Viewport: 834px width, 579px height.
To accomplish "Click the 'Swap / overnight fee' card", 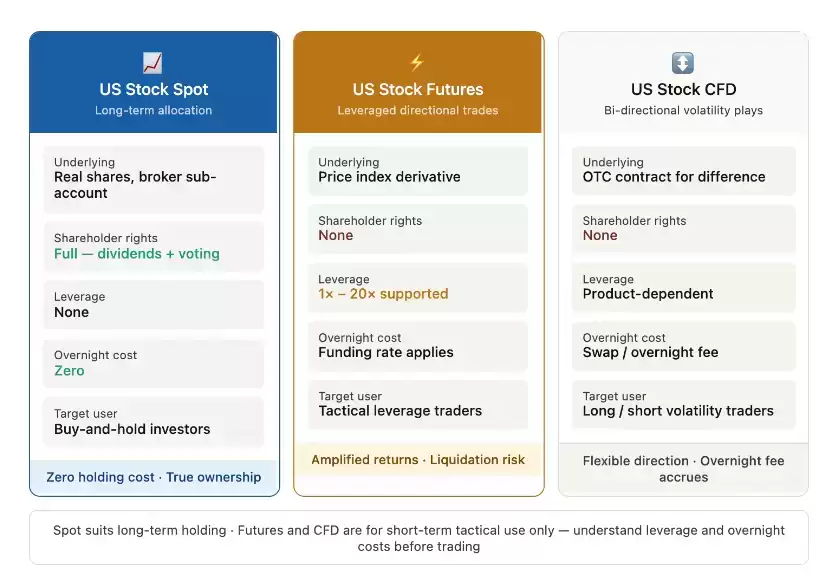I will tap(683, 346).
